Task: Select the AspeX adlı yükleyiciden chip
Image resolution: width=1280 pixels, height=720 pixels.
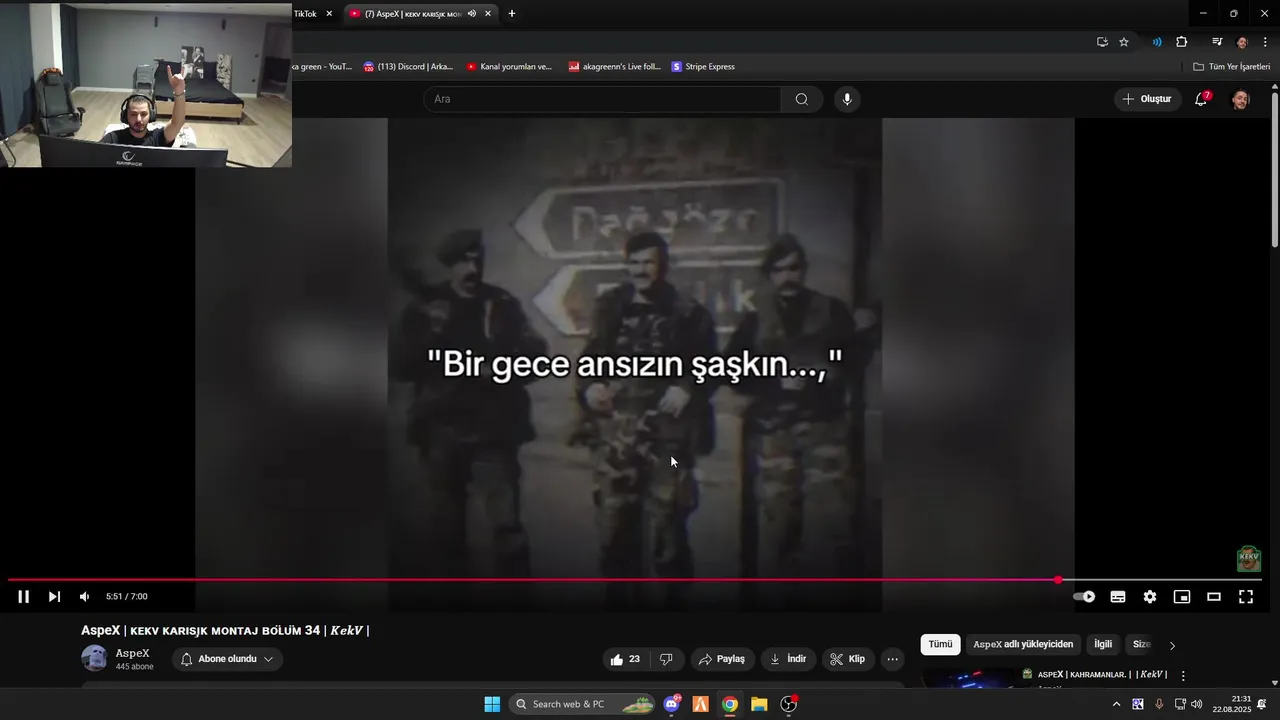Action: [x=1023, y=645]
